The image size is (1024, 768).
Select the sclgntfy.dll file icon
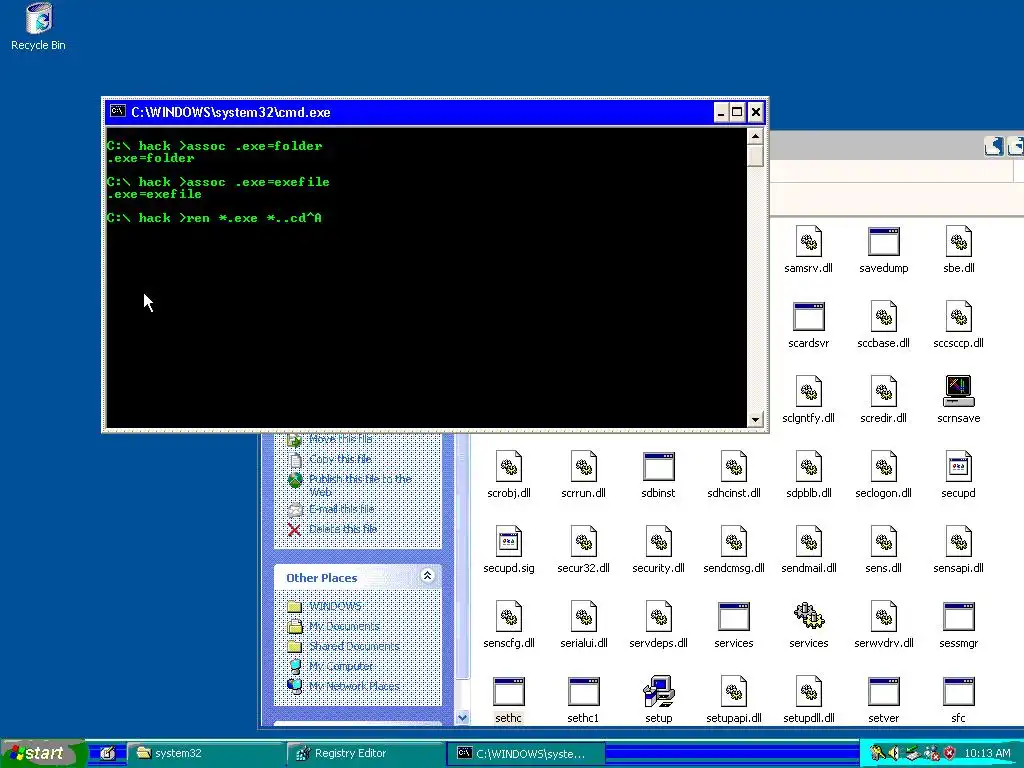[x=808, y=392]
